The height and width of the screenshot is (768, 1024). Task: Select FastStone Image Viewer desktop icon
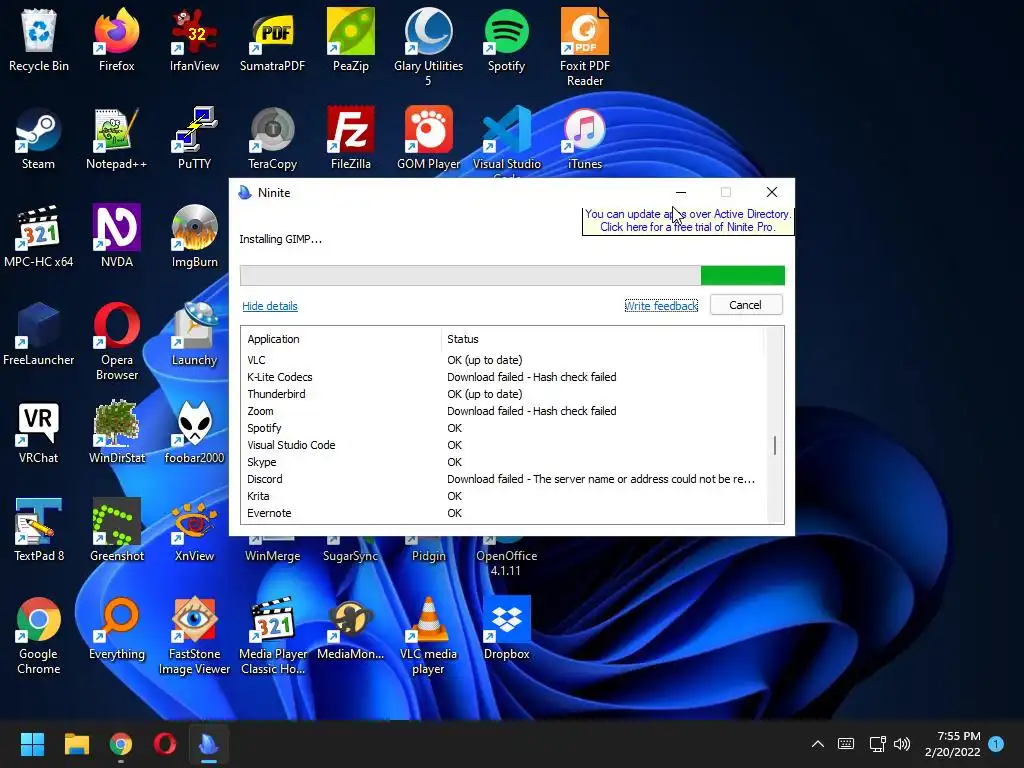click(x=194, y=635)
